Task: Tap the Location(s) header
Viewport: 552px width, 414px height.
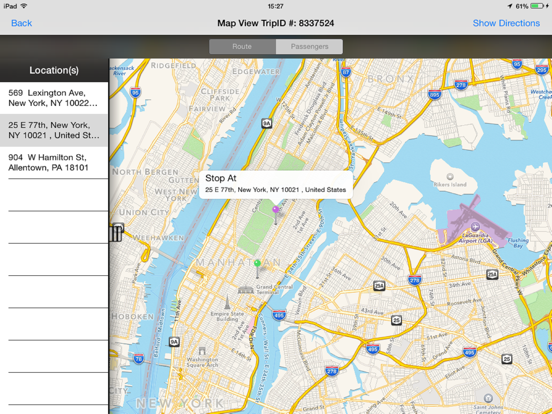Action: click(54, 70)
